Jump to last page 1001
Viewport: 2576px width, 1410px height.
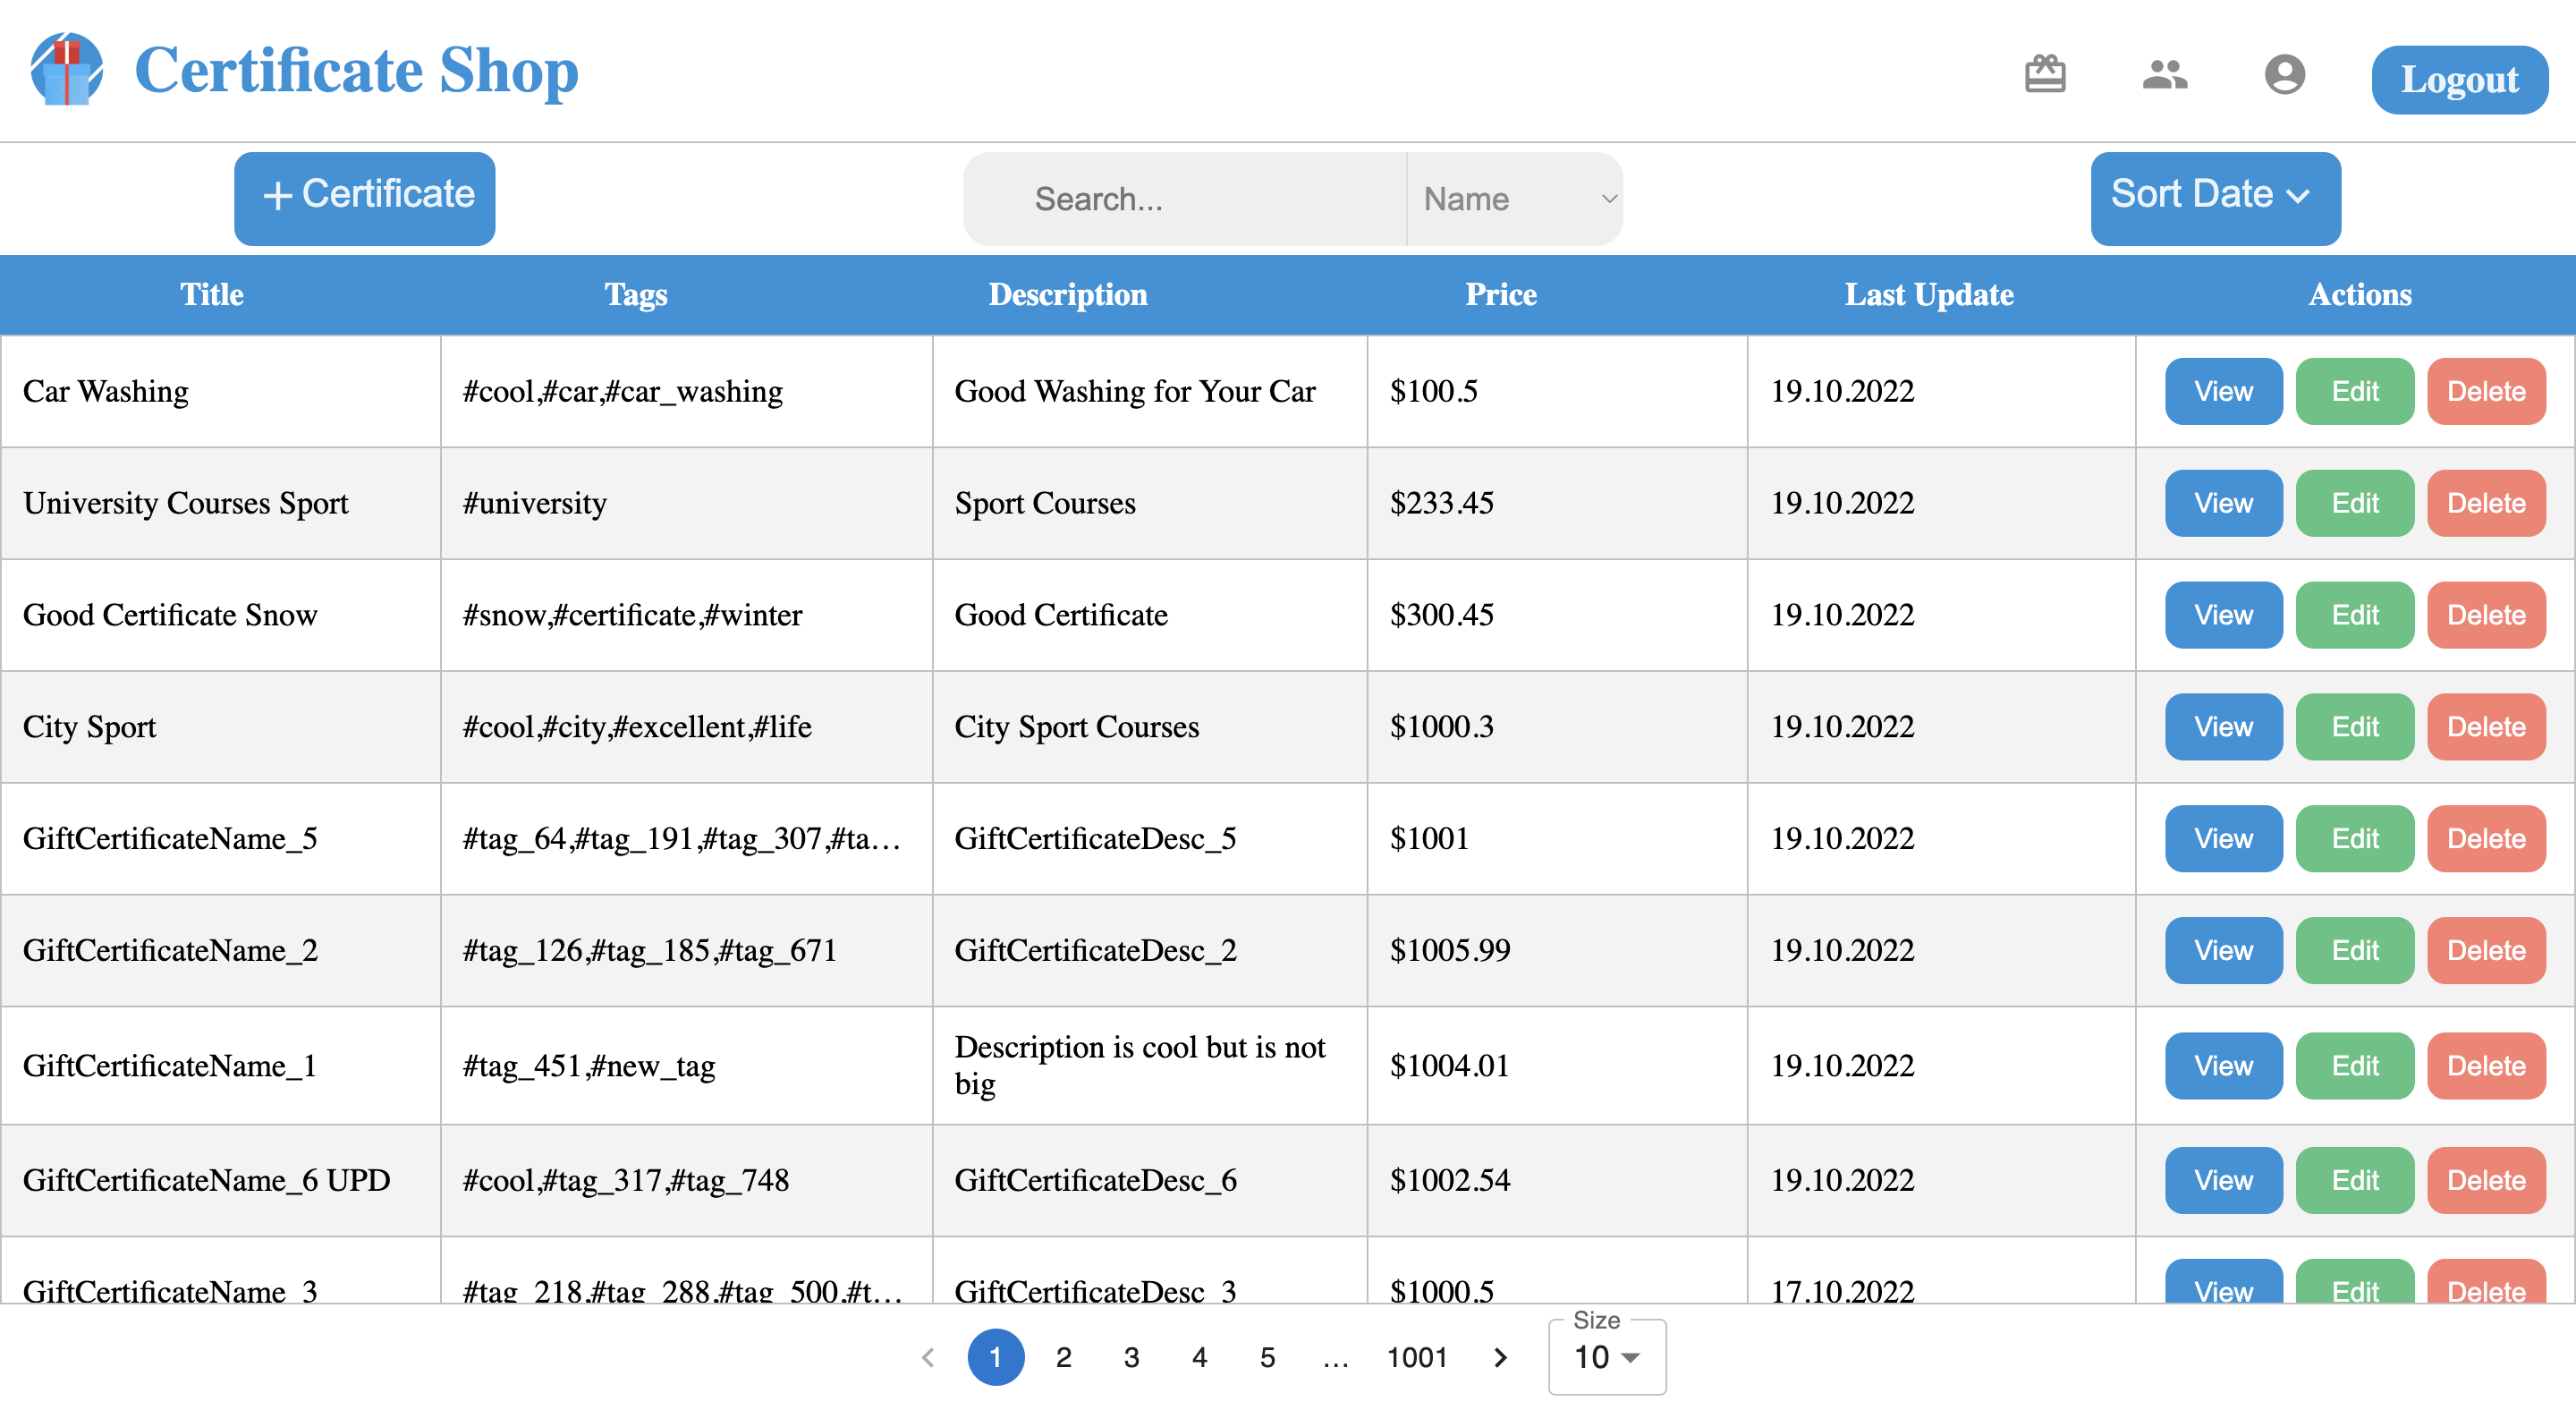click(1416, 1357)
